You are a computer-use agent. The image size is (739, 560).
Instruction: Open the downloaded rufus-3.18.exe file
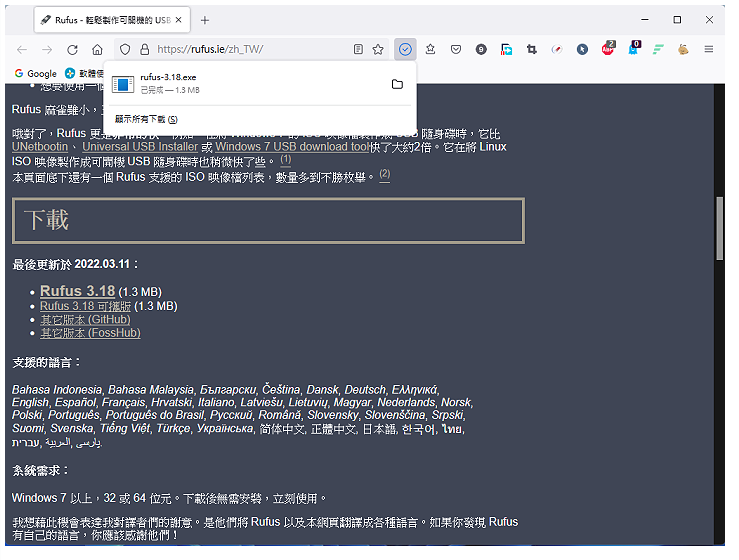click(245, 84)
